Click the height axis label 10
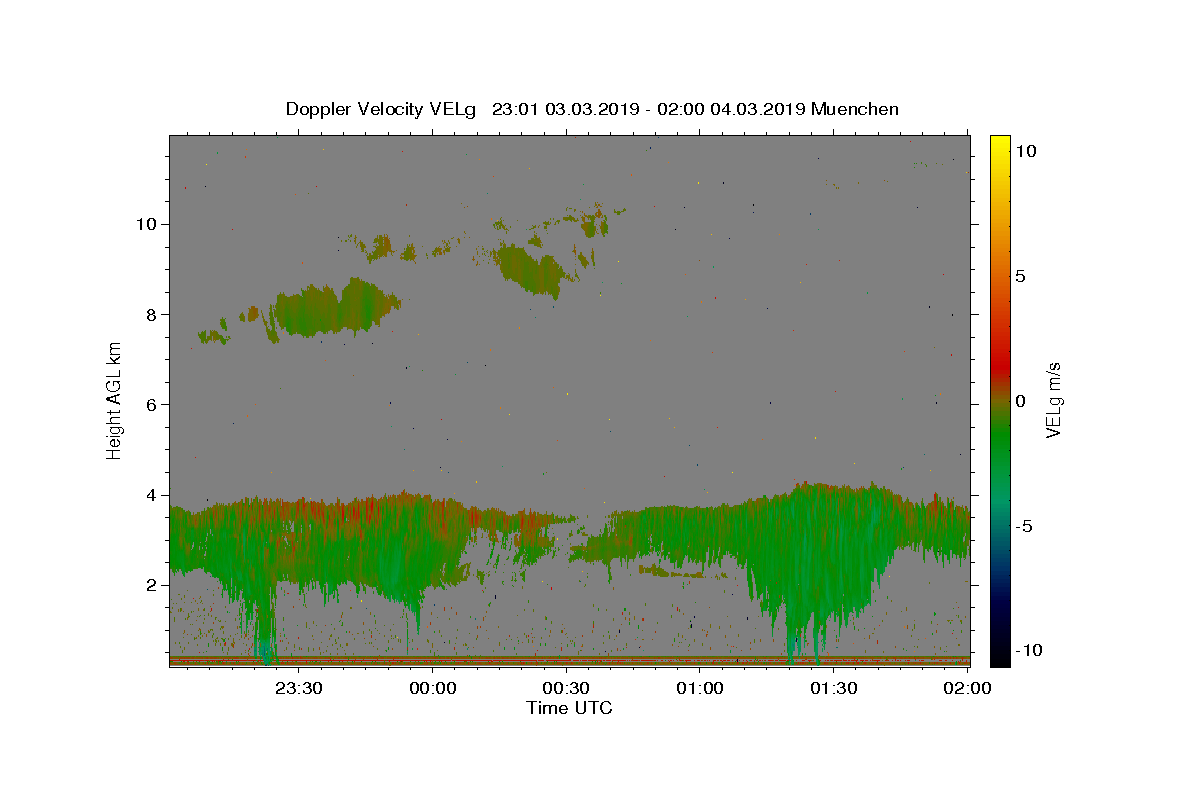Image resolution: width=1200 pixels, height=800 pixels. coord(146,224)
